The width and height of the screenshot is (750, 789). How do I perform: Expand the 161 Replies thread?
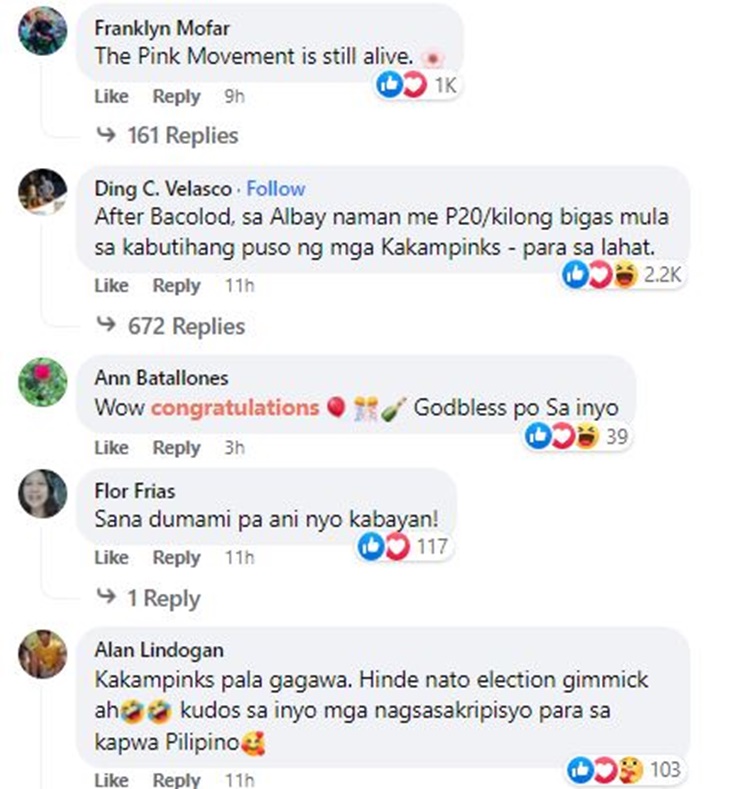tap(167, 135)
